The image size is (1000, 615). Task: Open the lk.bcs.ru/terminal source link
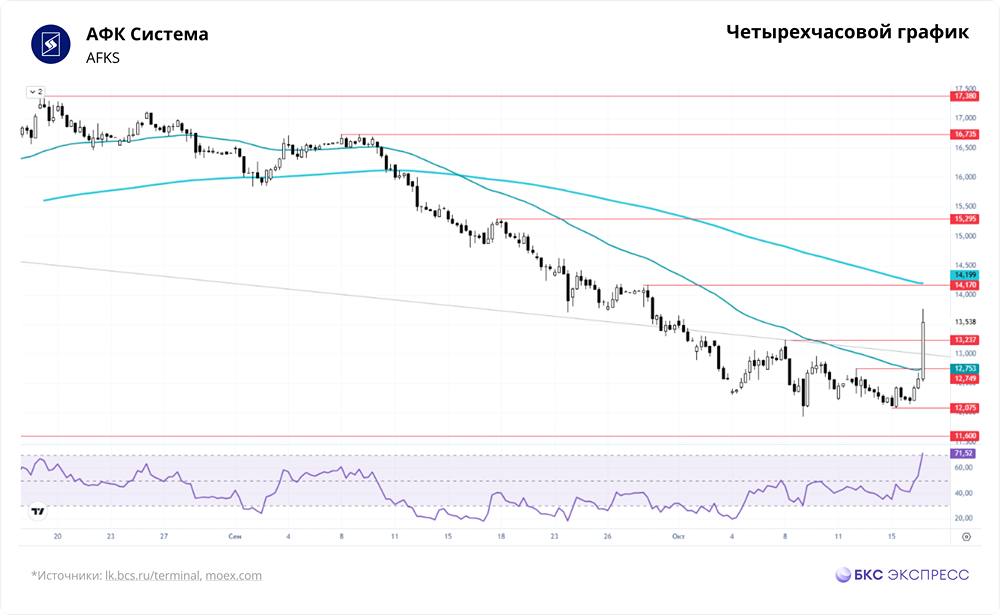pyautogui.click(x=152, y=575)
